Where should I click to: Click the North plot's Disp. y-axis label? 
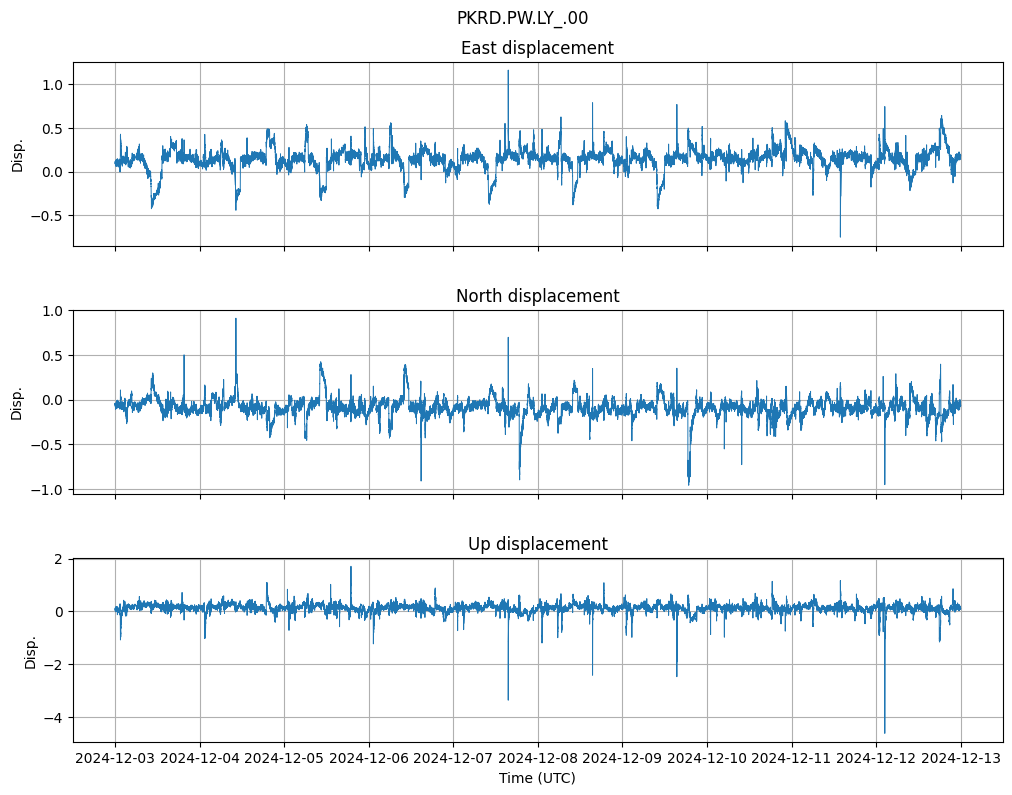[17, 402]
